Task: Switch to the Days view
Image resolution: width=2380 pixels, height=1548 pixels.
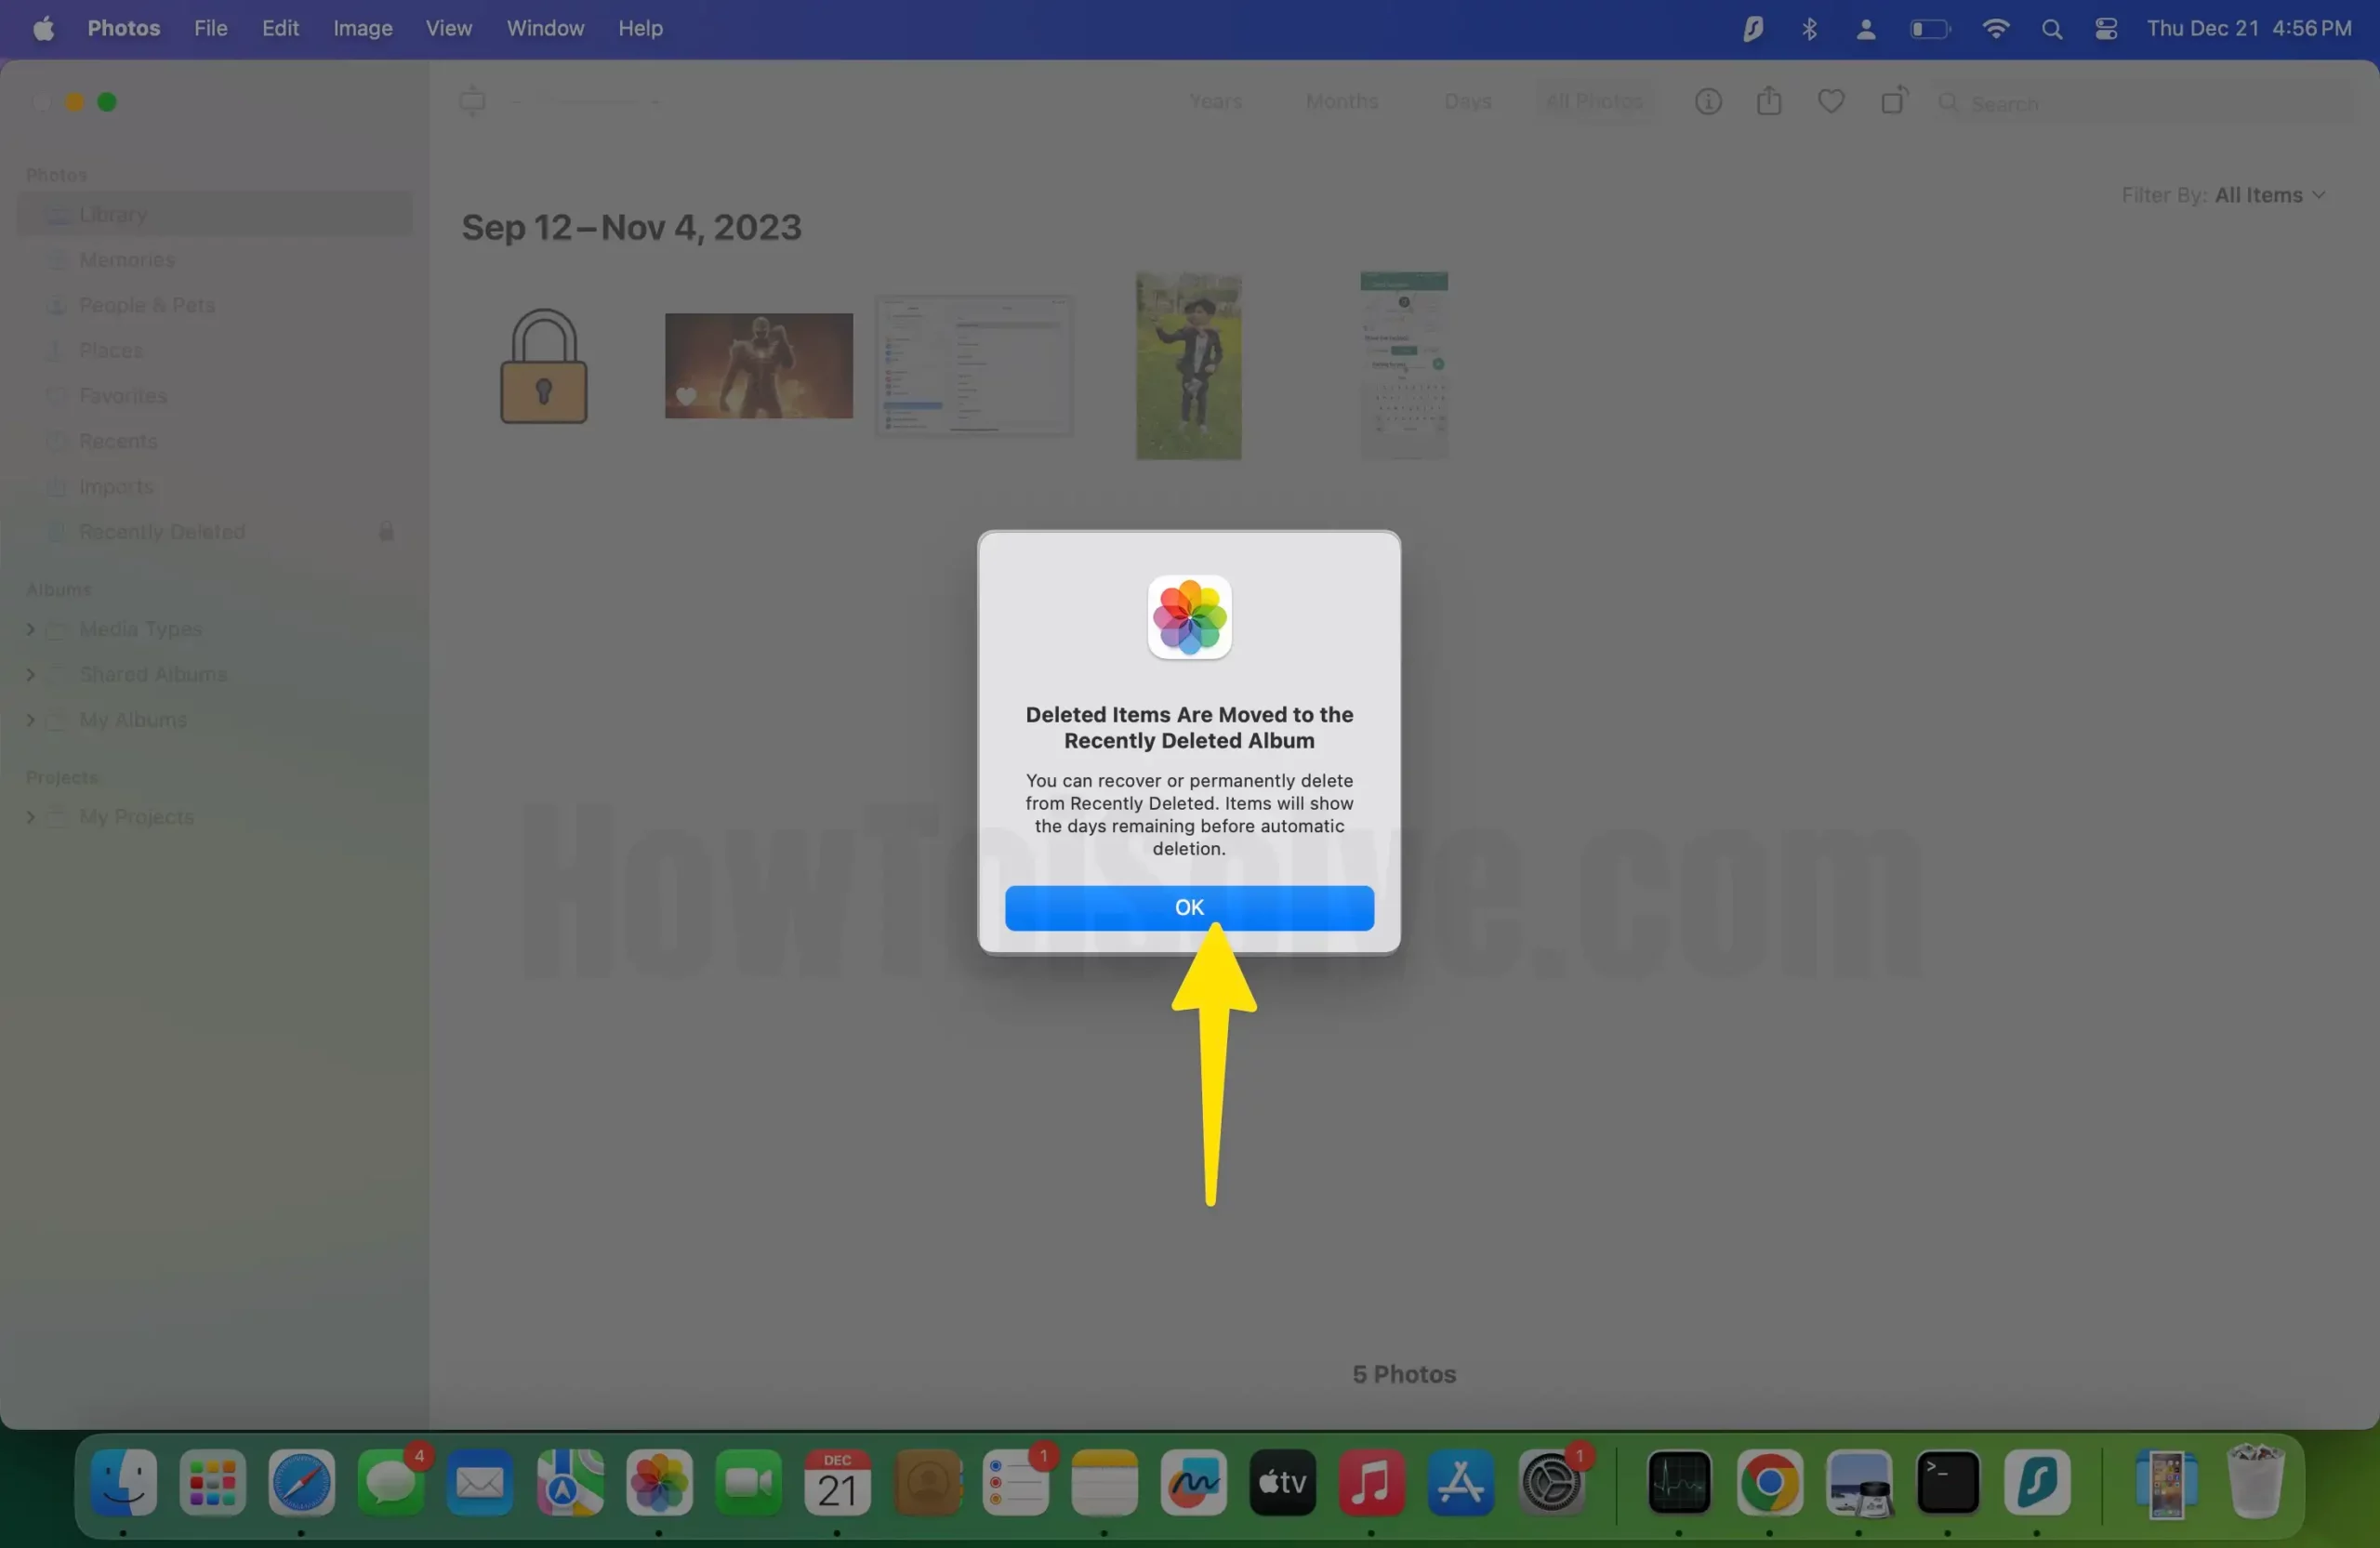Action: click(x=1467, y=101)
